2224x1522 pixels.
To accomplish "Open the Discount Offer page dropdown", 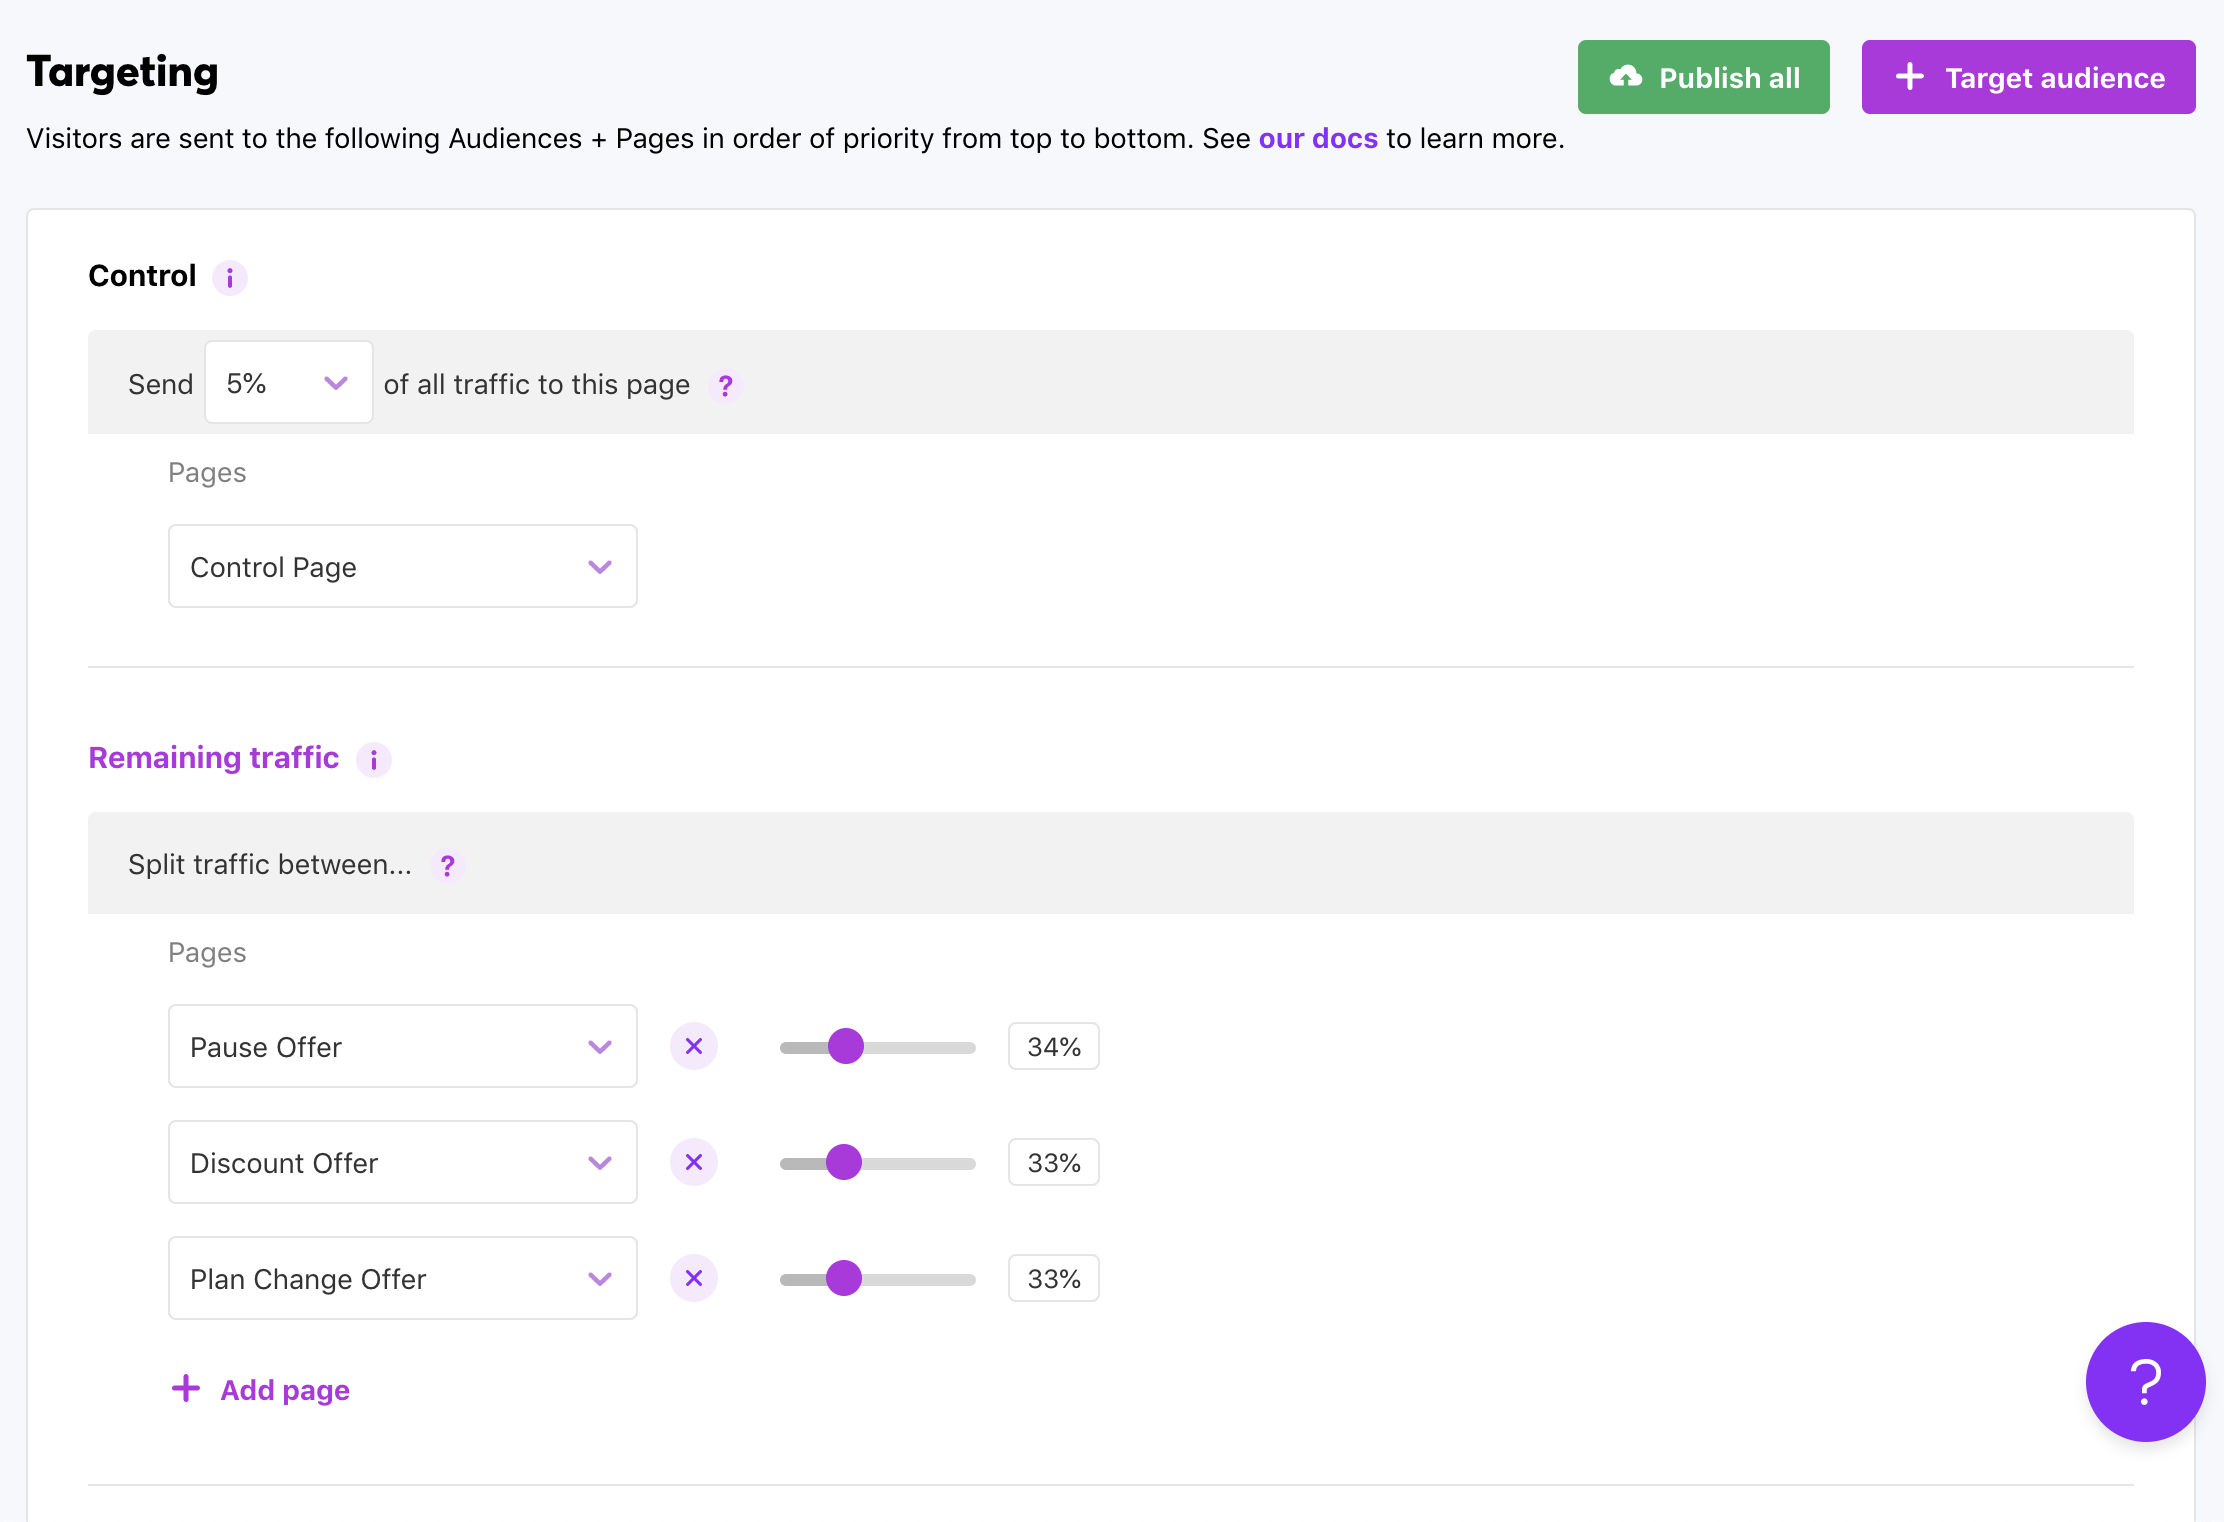I will pos(402,1163).
